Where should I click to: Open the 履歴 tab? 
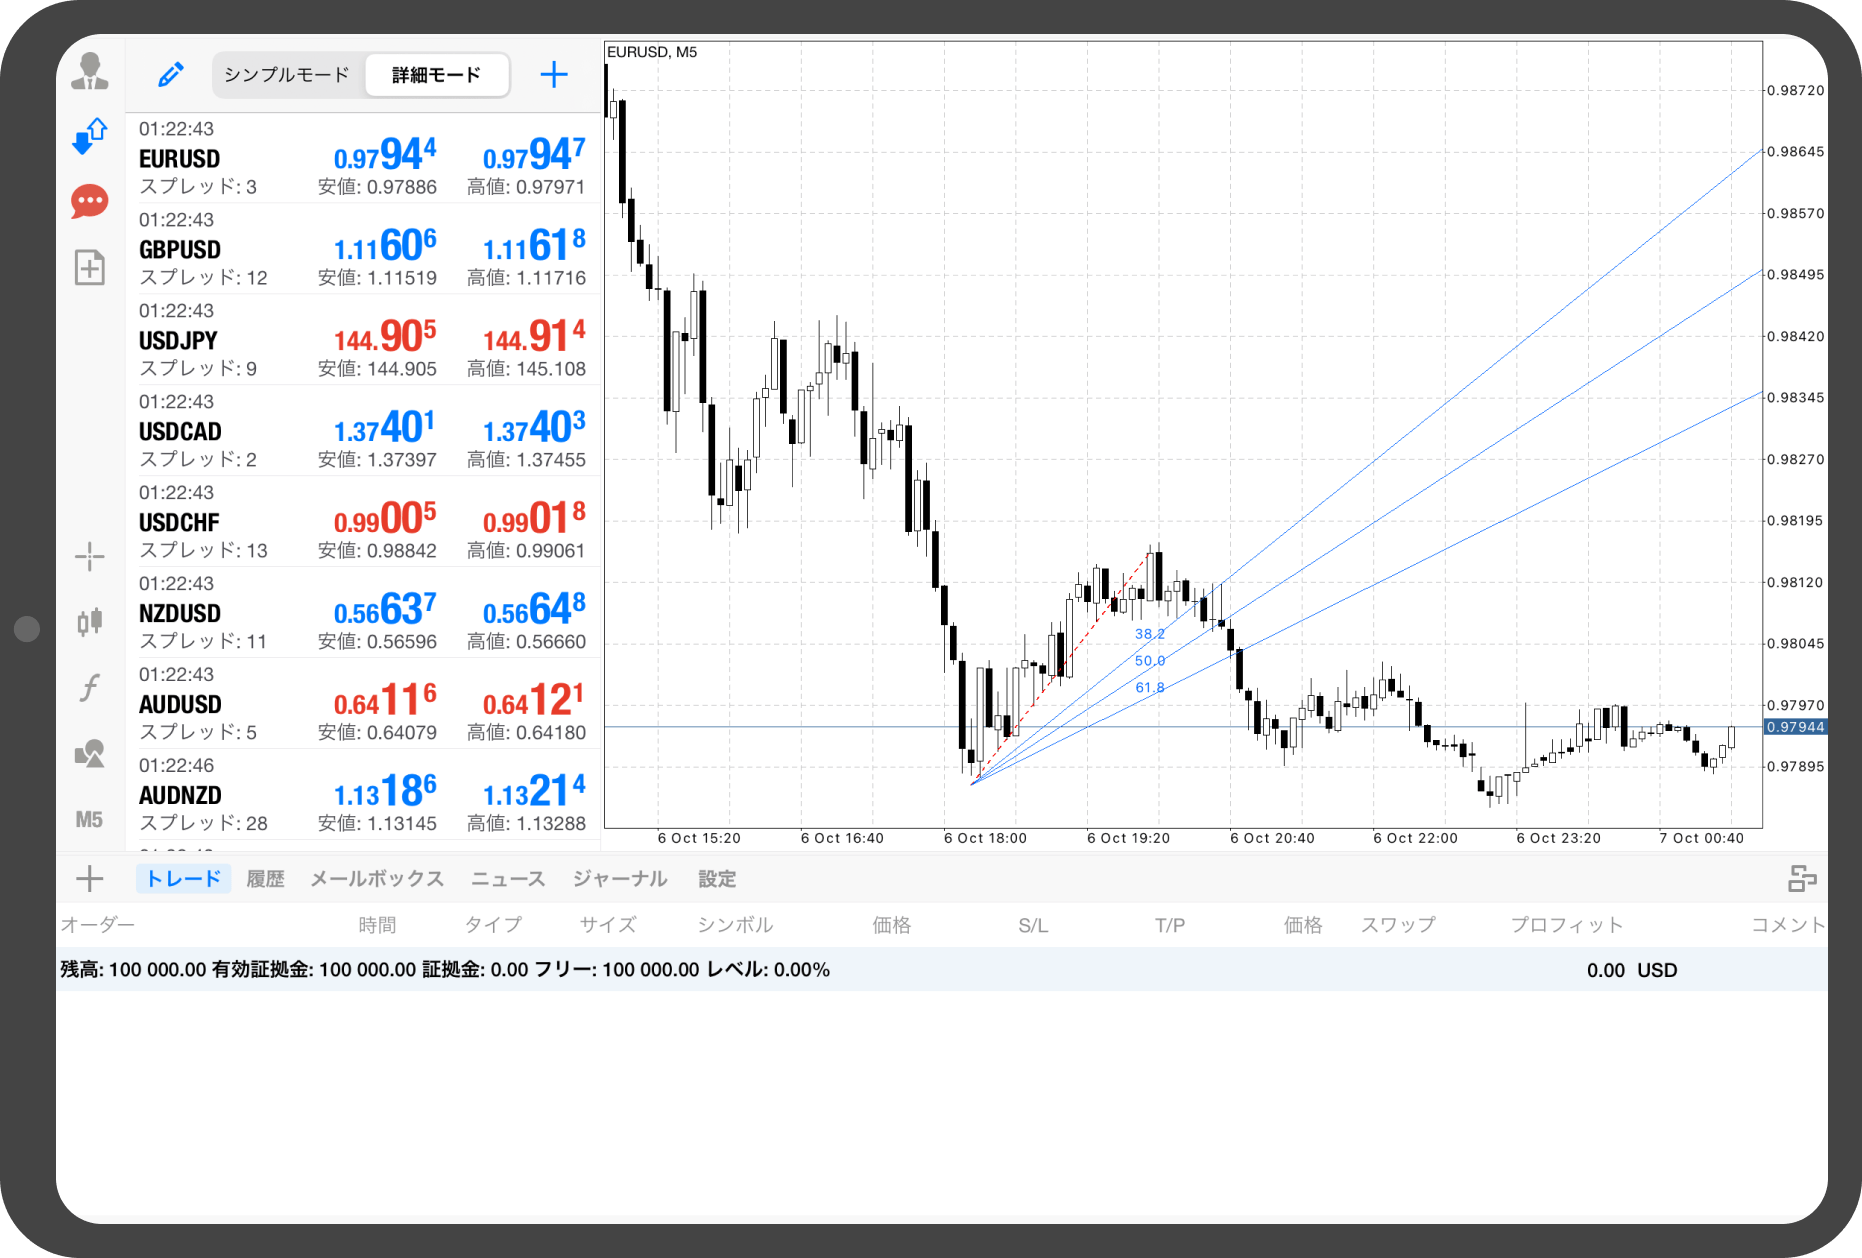click(x=265, y=879)
